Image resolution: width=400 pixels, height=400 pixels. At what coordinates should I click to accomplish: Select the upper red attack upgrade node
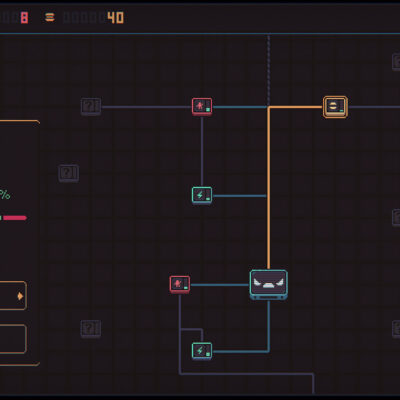pos(202,107)
